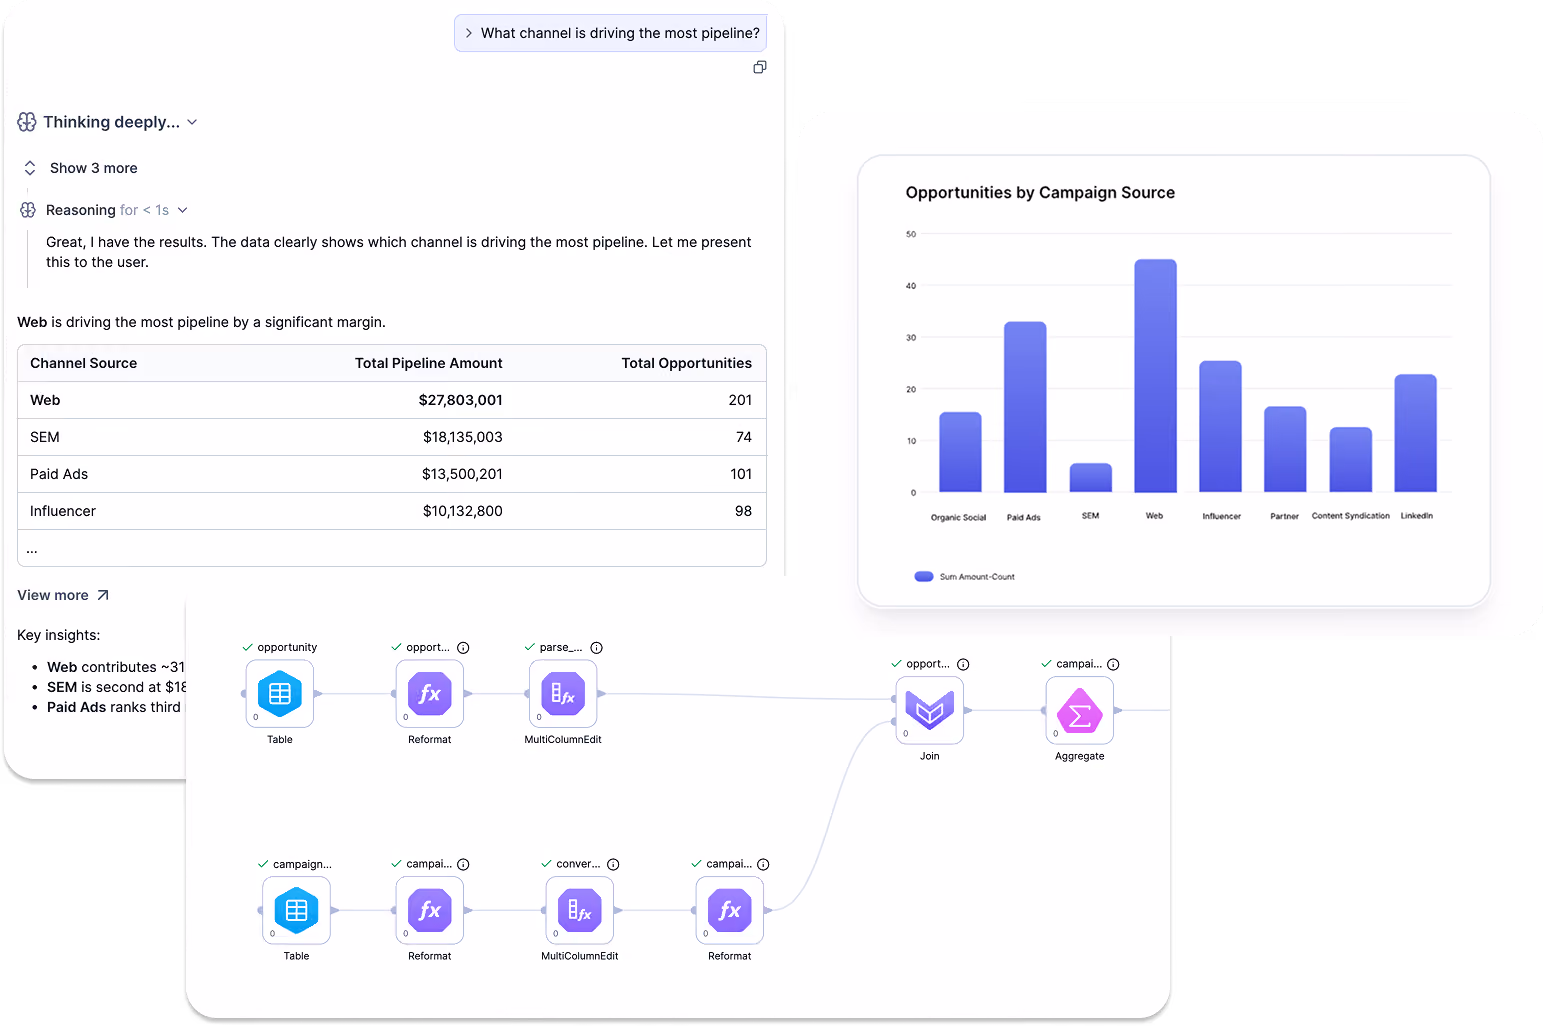Click the Web row in the table
The height and width of the screenshot is (1026, 1543).
coord(392,400)
